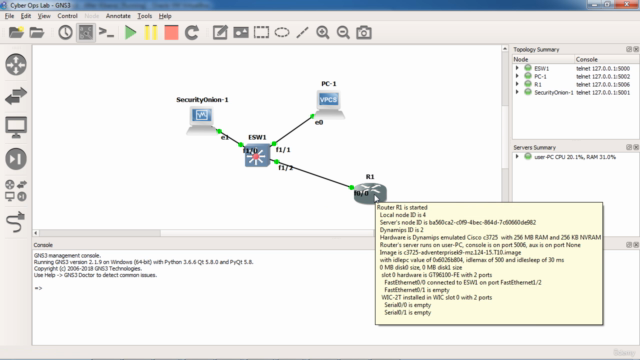This screenshot has height=360, width=640.
Task: Expand R1 node in Topology Summary
Action: (x=517, y=84)
